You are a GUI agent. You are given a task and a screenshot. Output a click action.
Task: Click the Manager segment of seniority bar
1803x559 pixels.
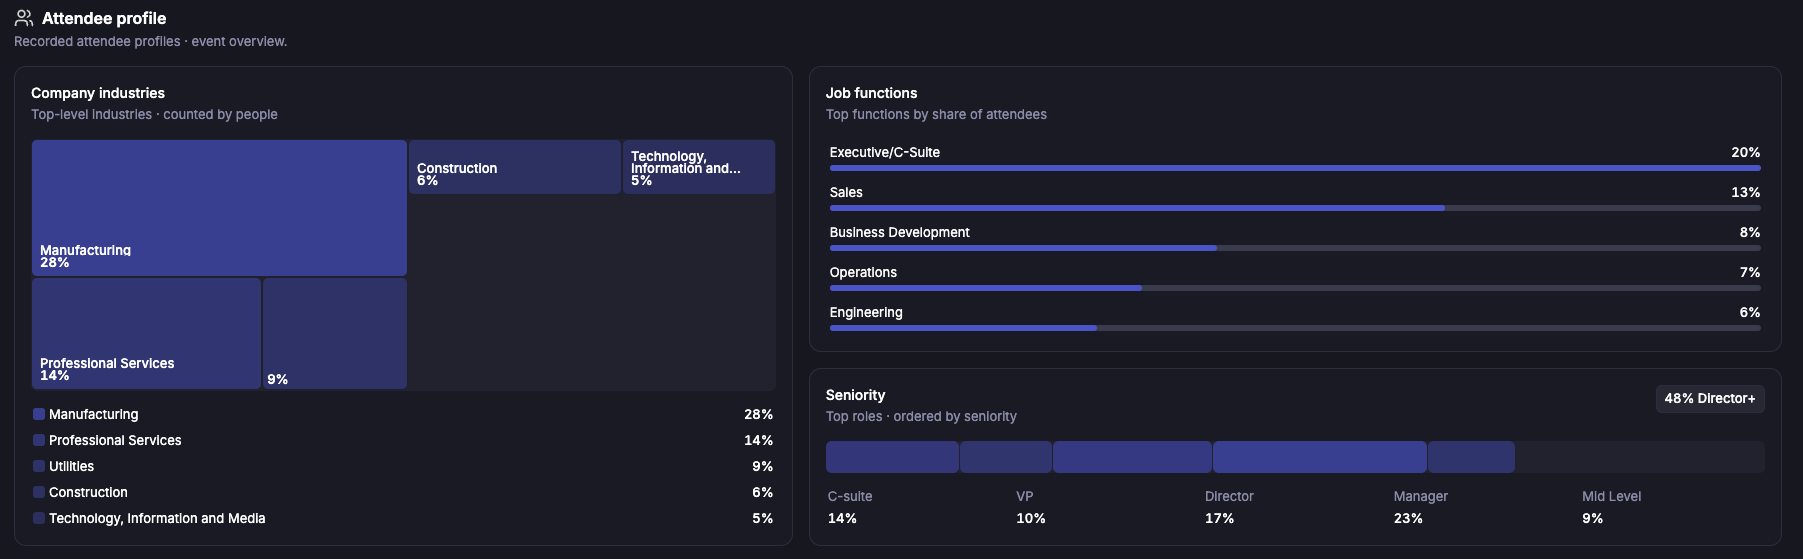pos(1320,457)
